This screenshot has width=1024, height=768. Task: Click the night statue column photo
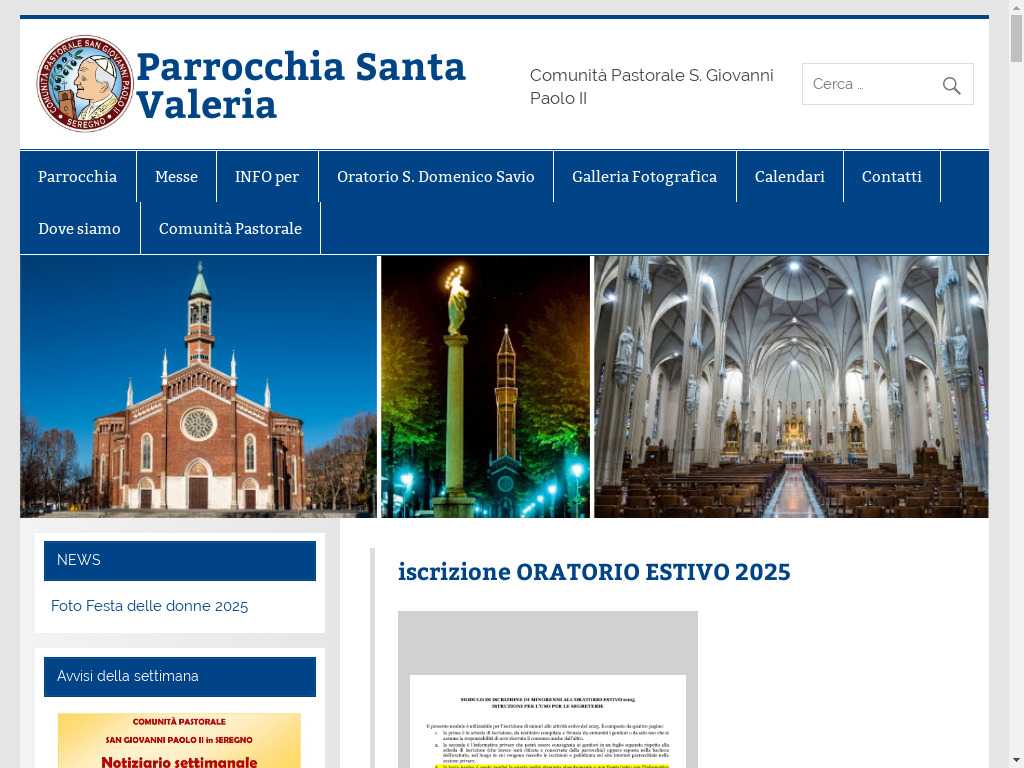[485, 387]
